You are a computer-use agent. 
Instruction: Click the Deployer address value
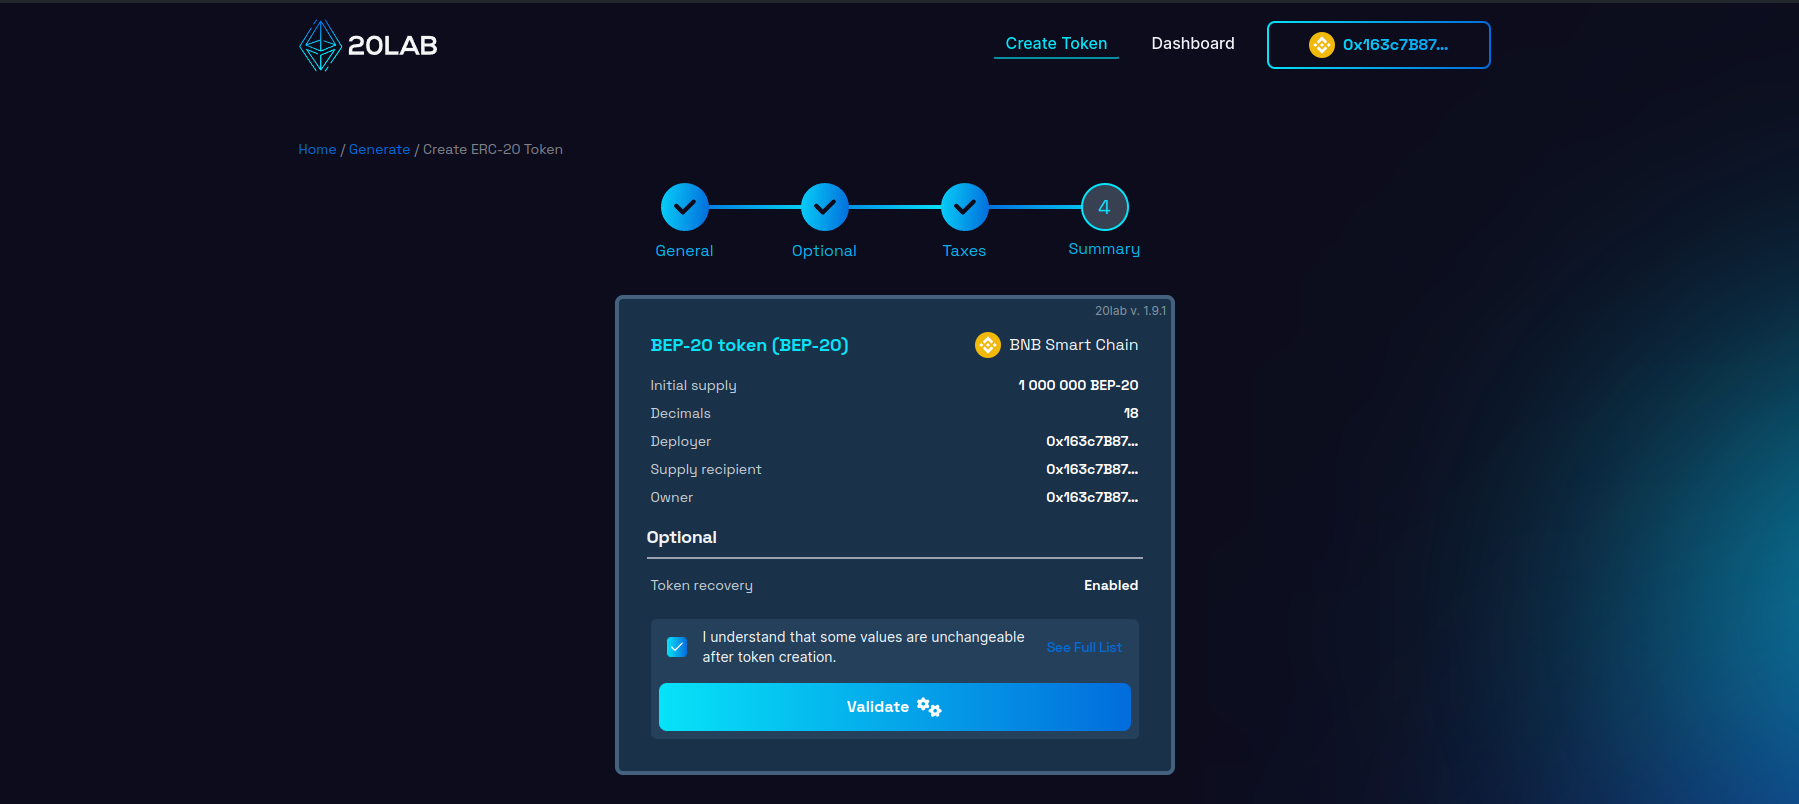(x=1092, y=441)
